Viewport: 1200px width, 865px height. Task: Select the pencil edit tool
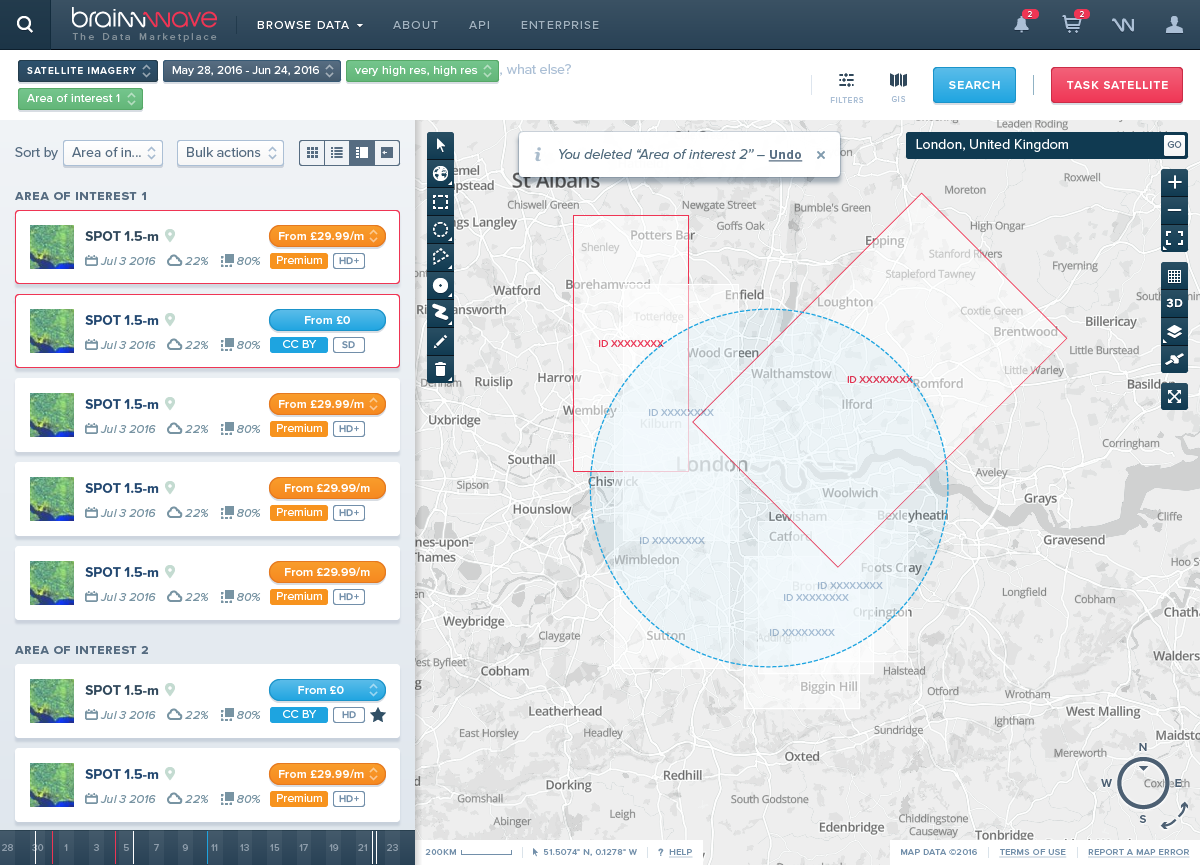[x=440, y=342]
